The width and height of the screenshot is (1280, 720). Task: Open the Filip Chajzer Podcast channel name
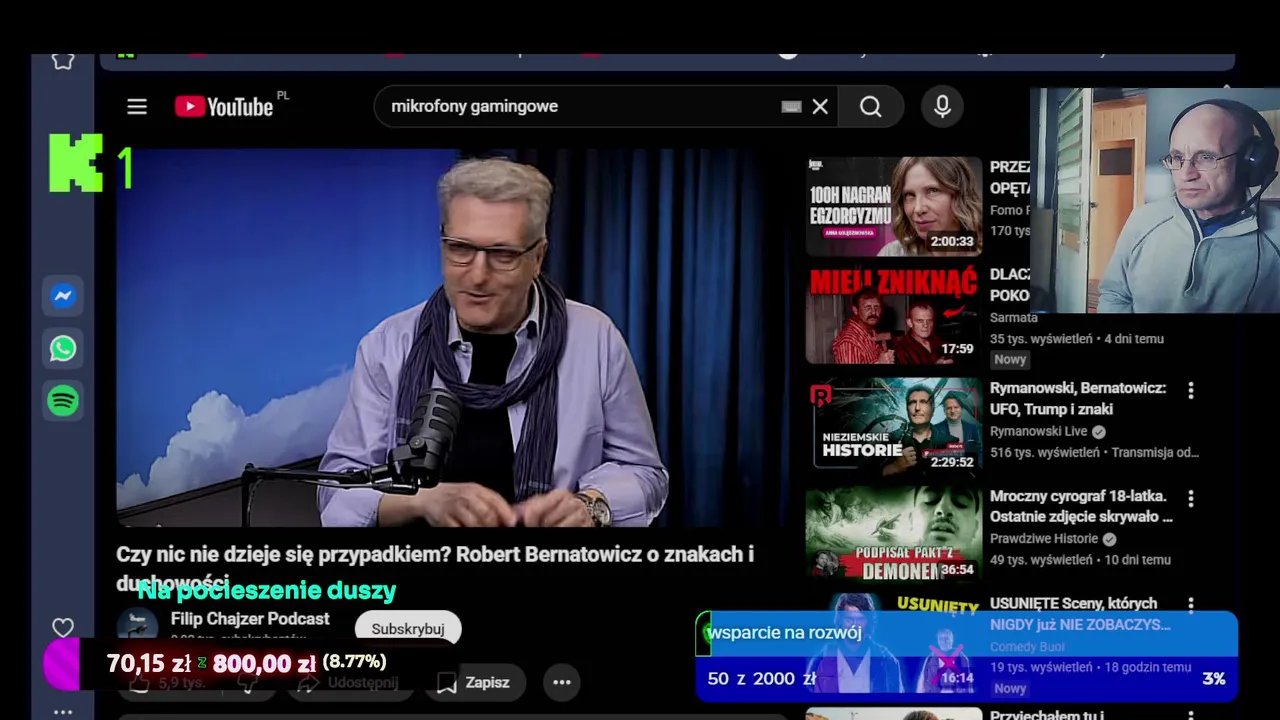[x=250, y=619]
